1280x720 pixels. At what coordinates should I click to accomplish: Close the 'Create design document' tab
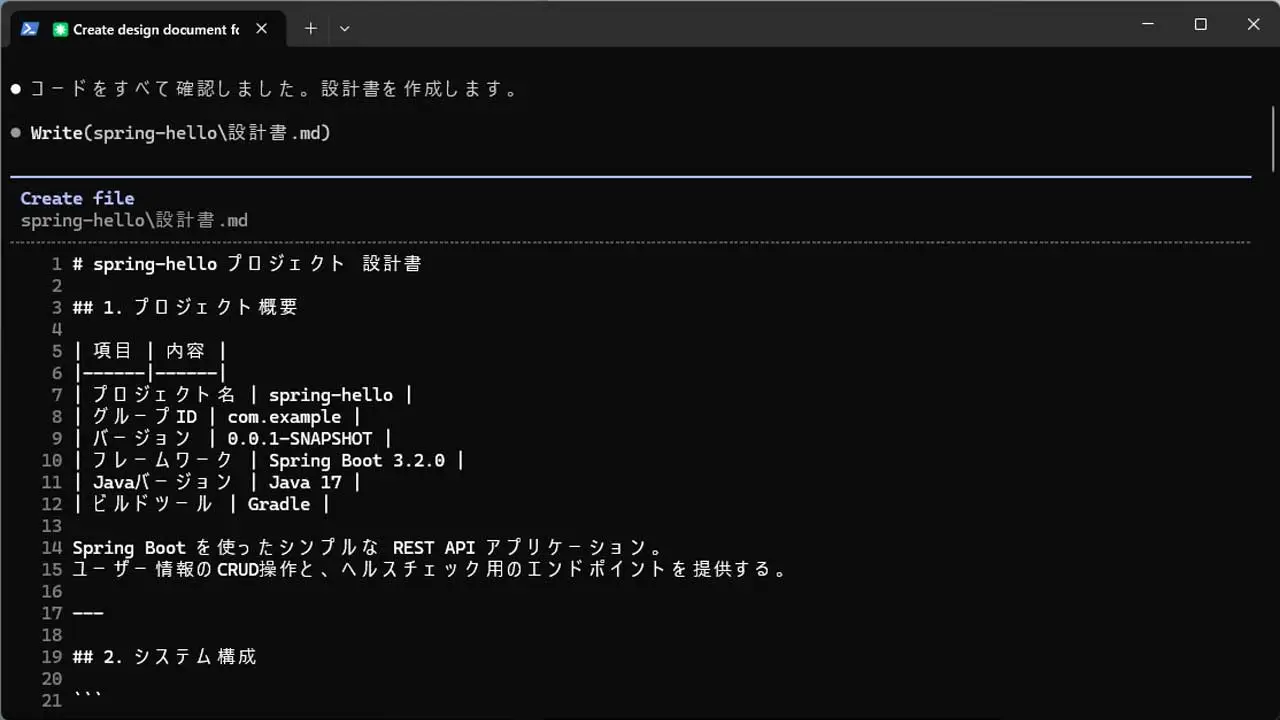(261, 29)
